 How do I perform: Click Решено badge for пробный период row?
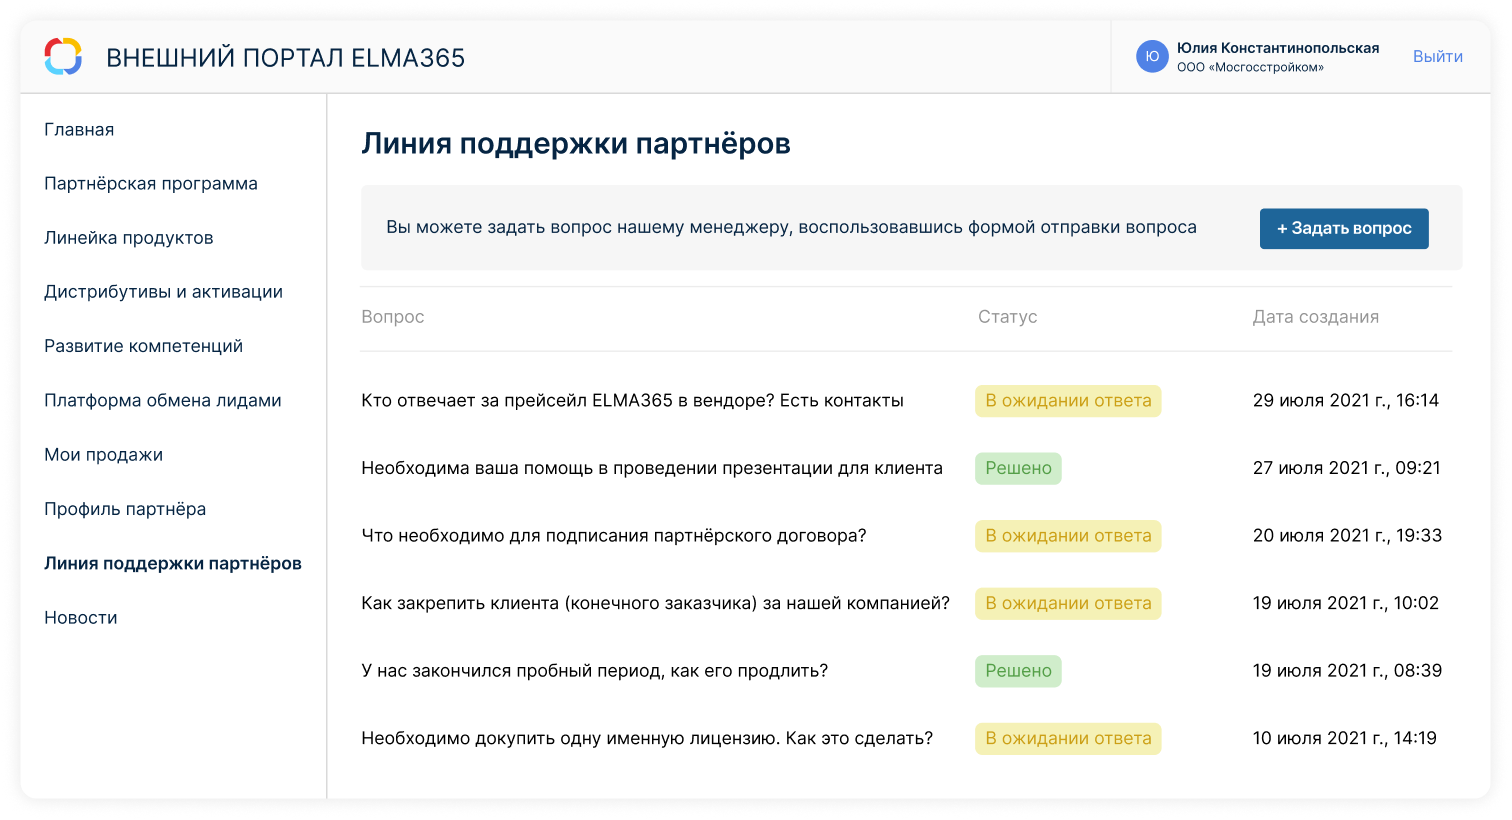1018,671
